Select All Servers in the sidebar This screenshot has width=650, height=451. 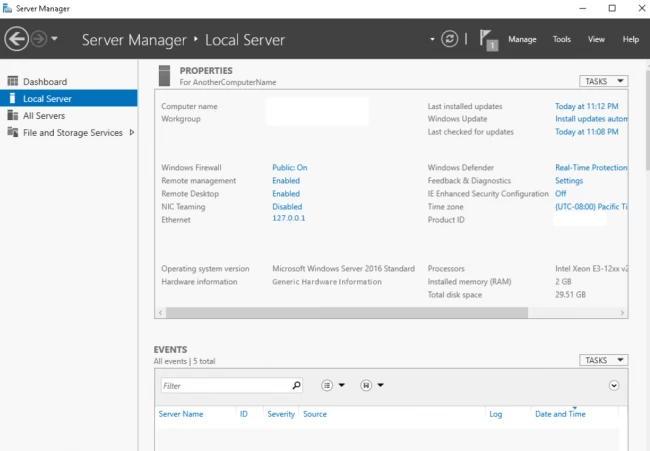click(69, 115)
